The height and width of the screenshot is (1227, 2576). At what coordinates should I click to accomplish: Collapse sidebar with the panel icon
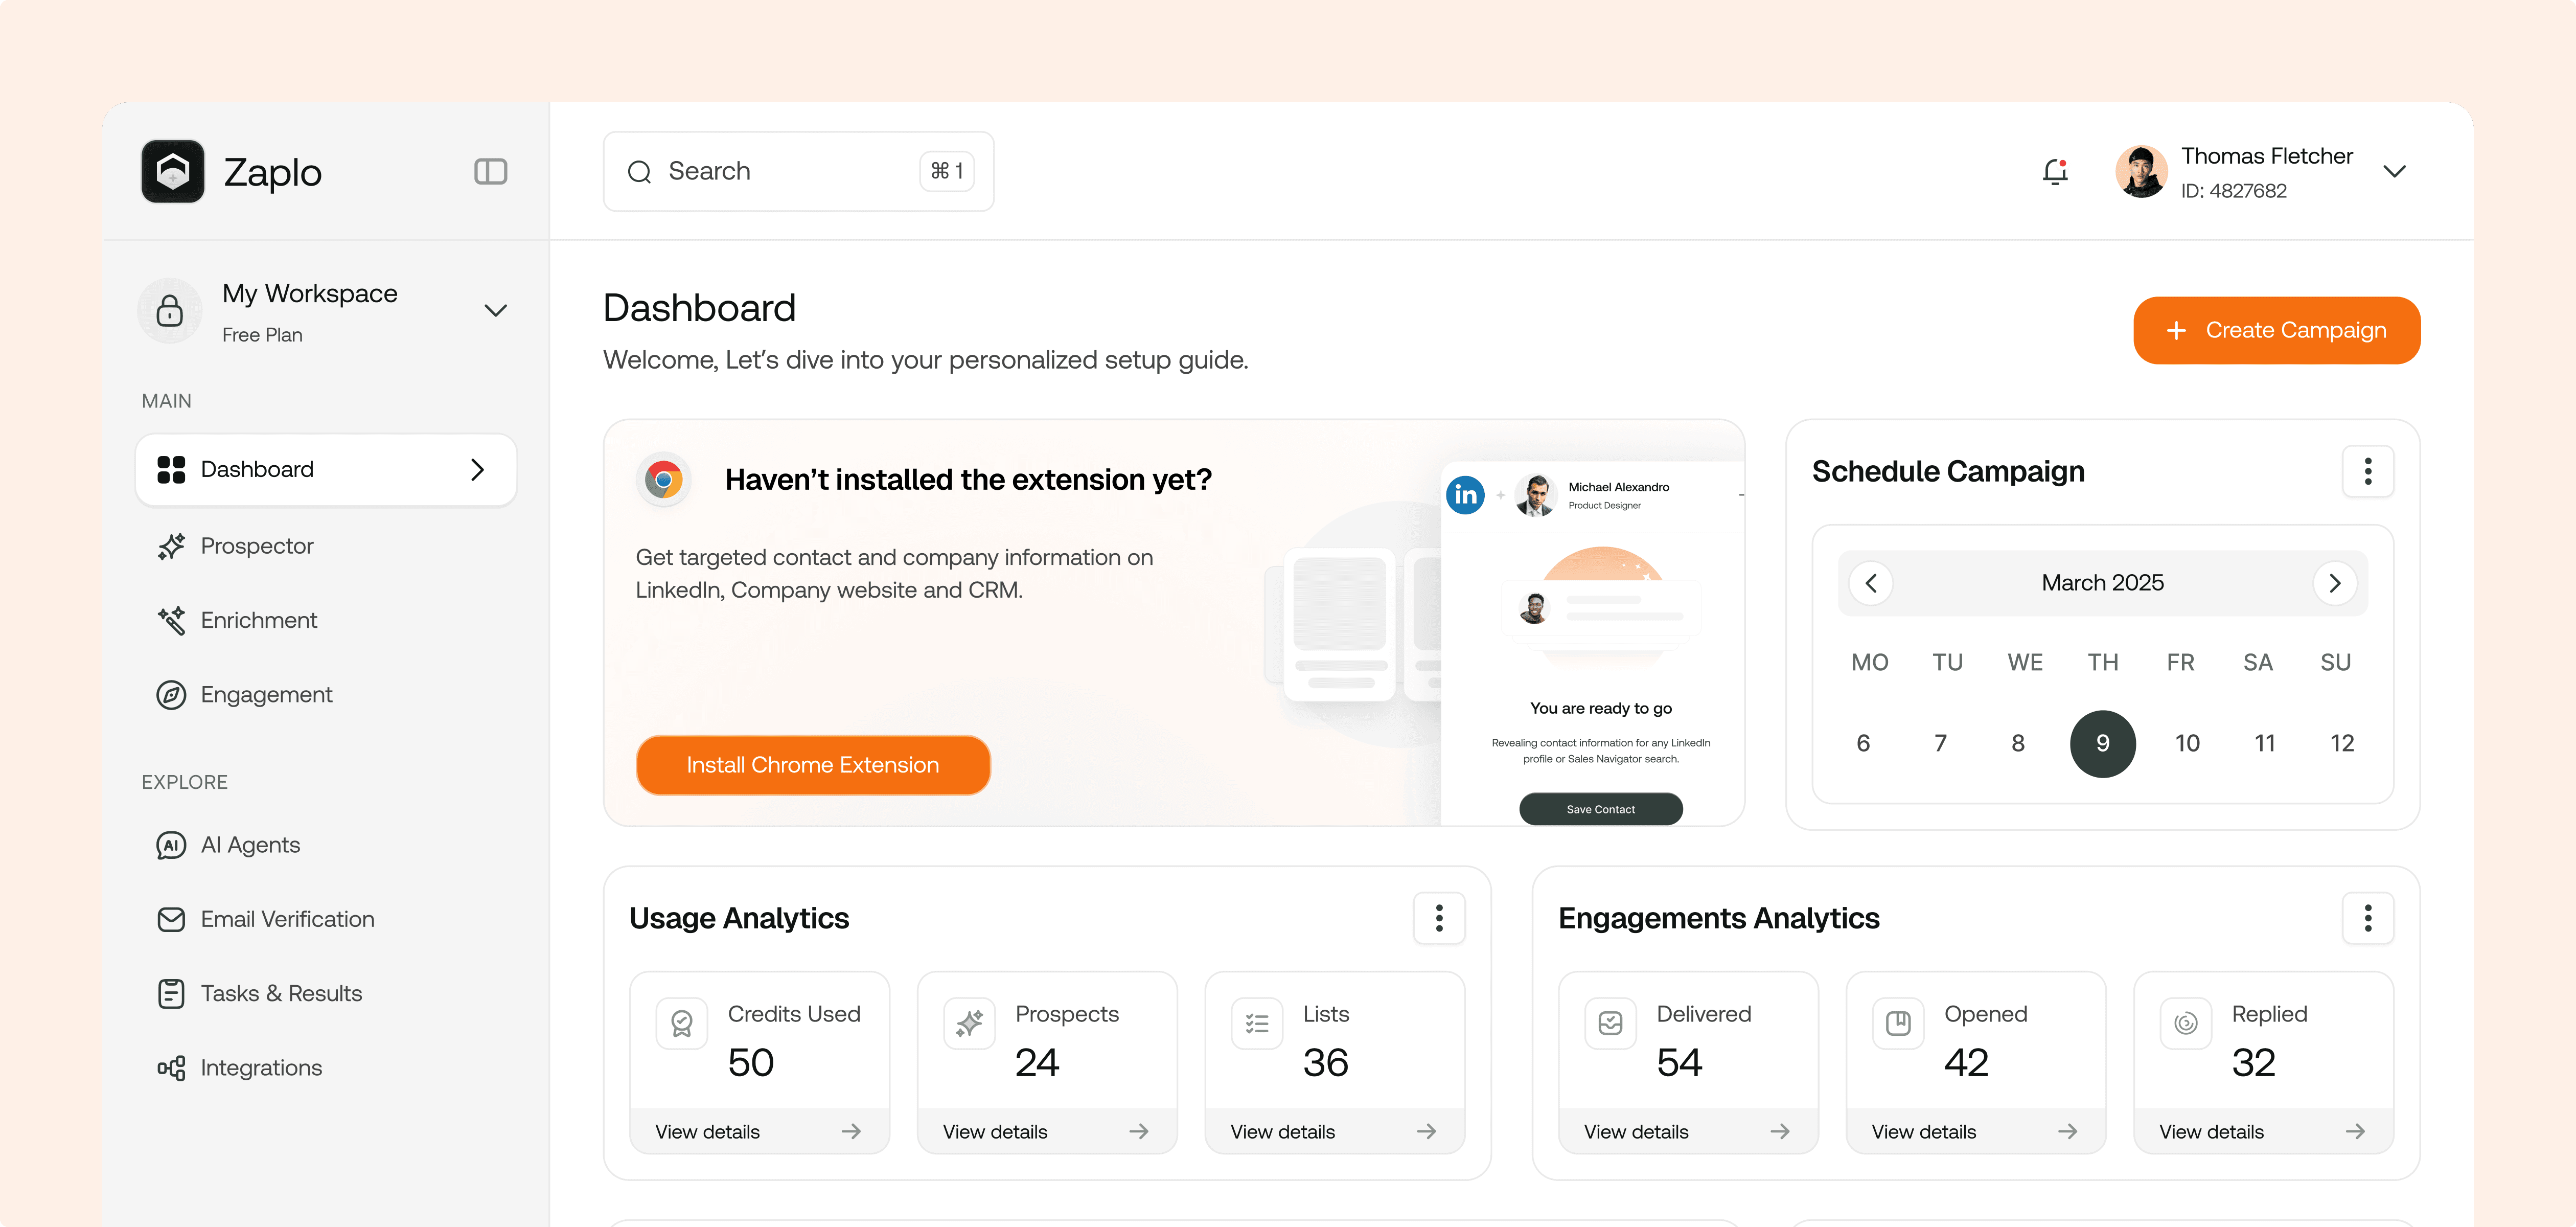(490, 171)
